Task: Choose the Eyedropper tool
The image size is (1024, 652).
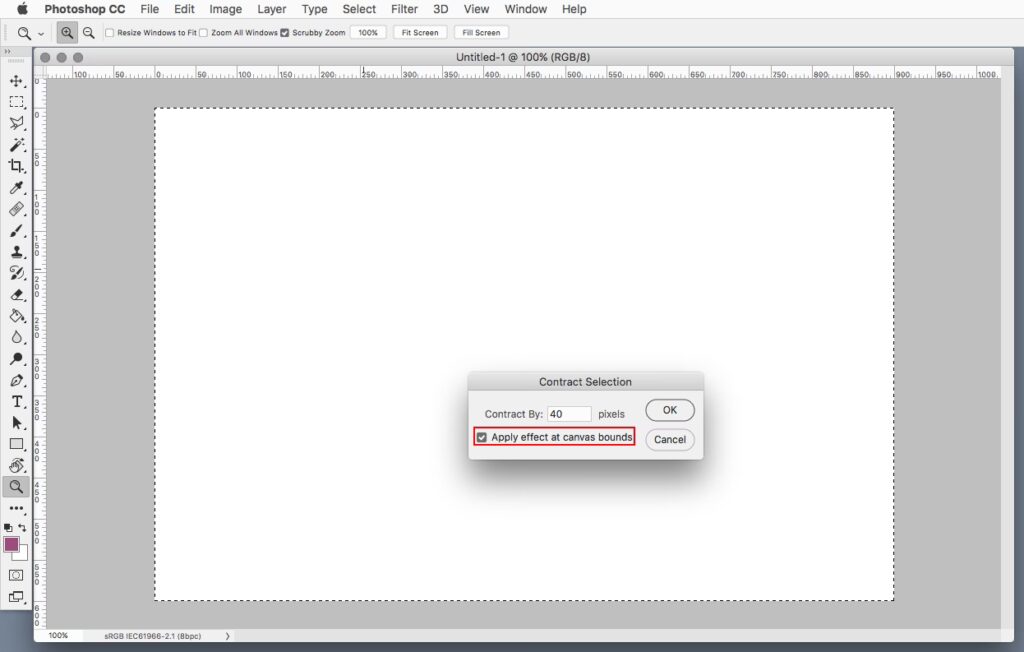Action: (16, 188)
